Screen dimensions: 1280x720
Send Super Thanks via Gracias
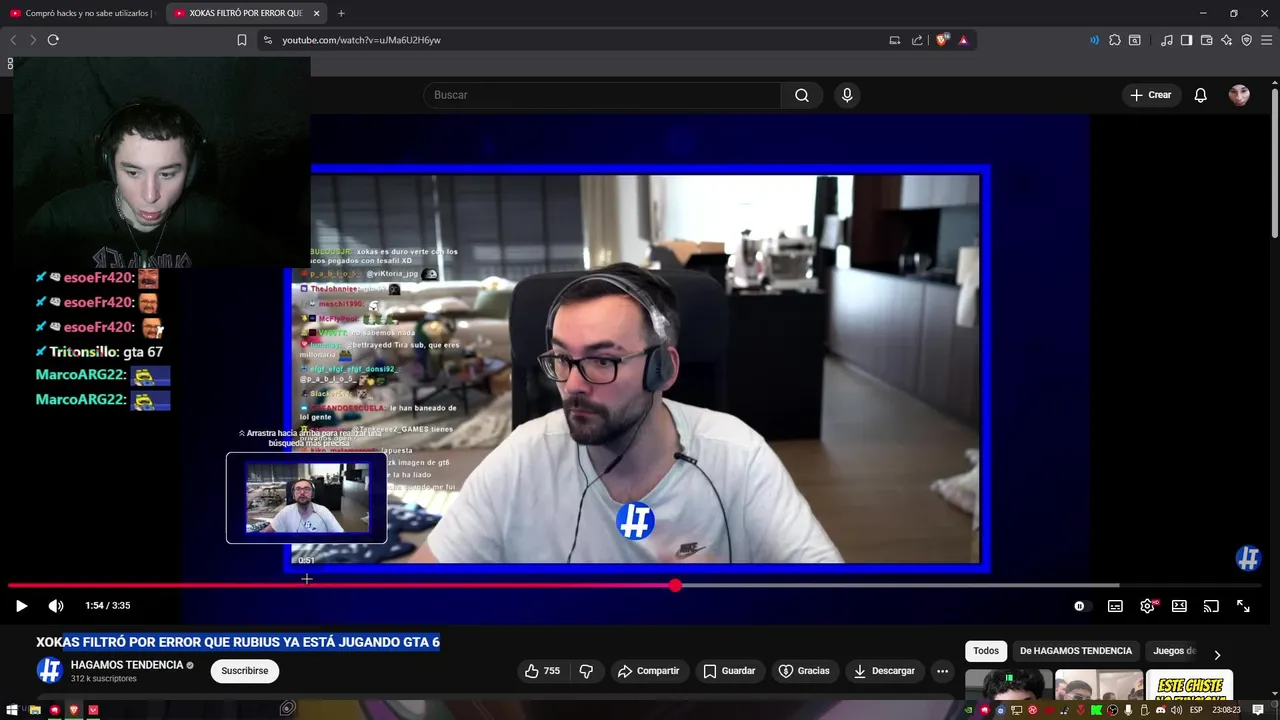click(804, 671)
